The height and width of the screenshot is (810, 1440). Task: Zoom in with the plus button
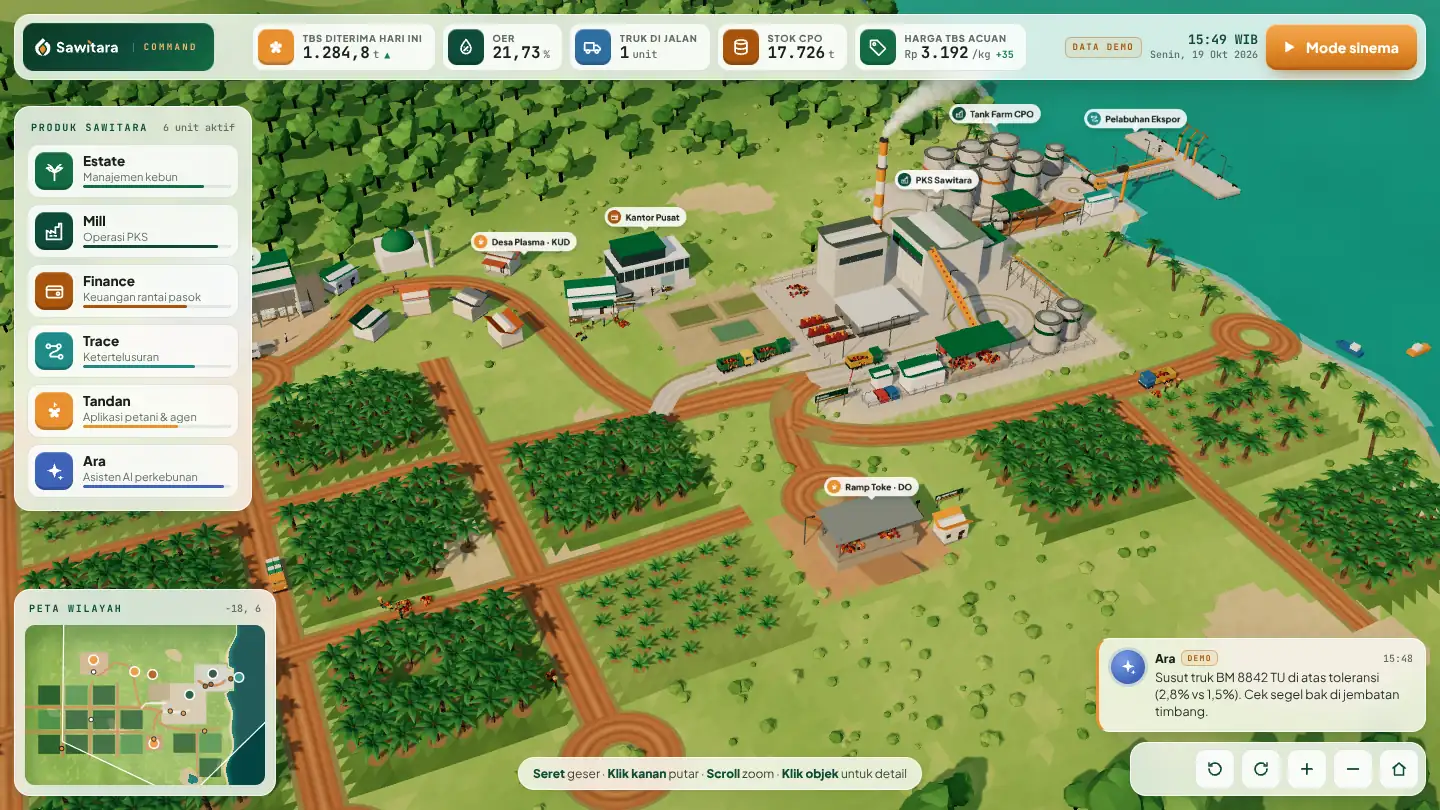(x=1307, y=769)
